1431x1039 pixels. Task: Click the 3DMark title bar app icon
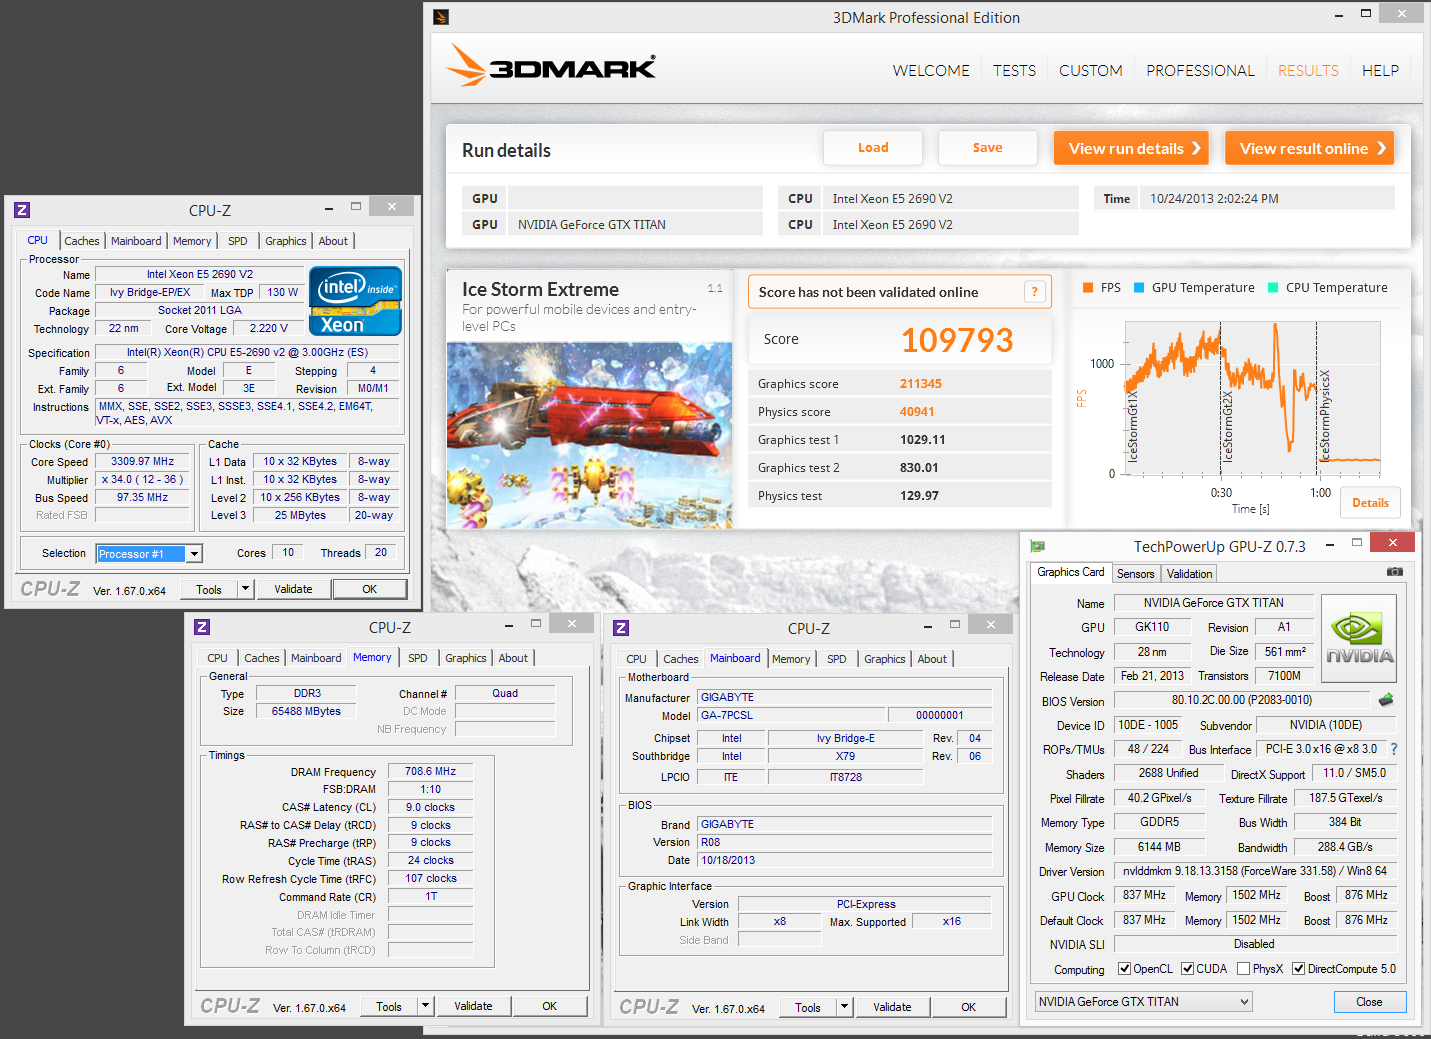pyautogui.click(x=441, y=17)
